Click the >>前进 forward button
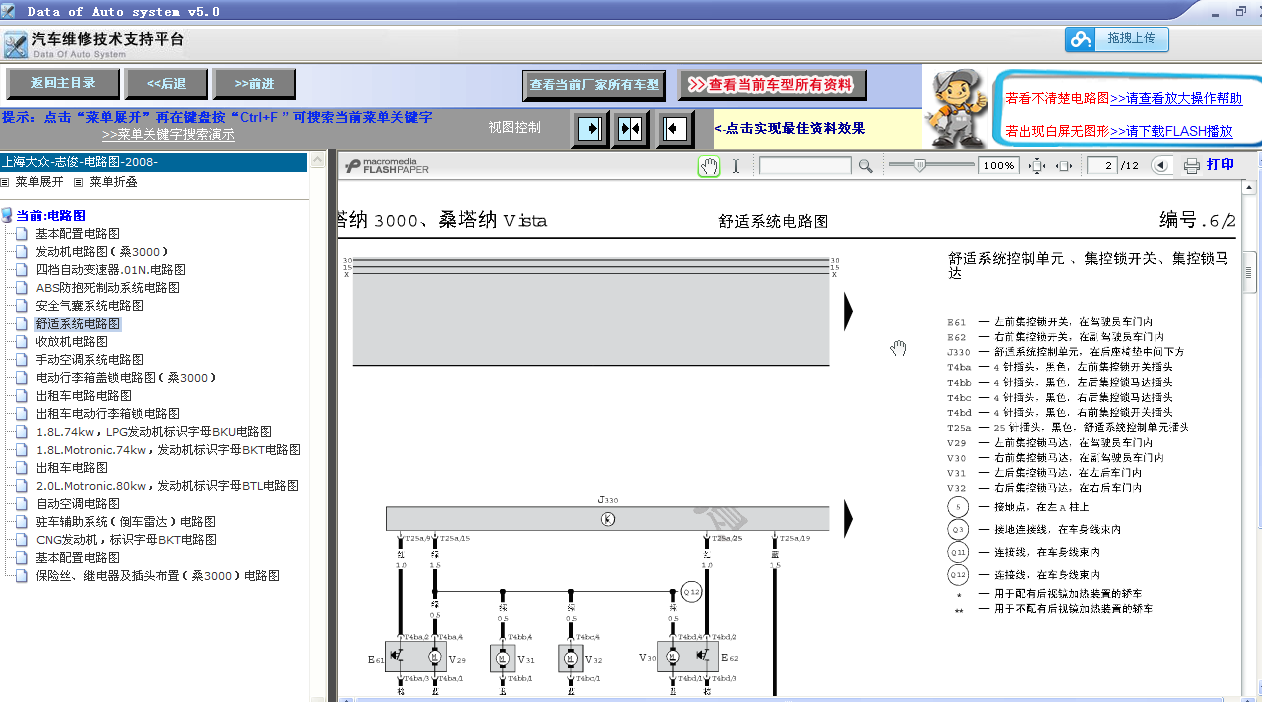Viewport: 1262px width, 702px height. [x=254, y=83]
